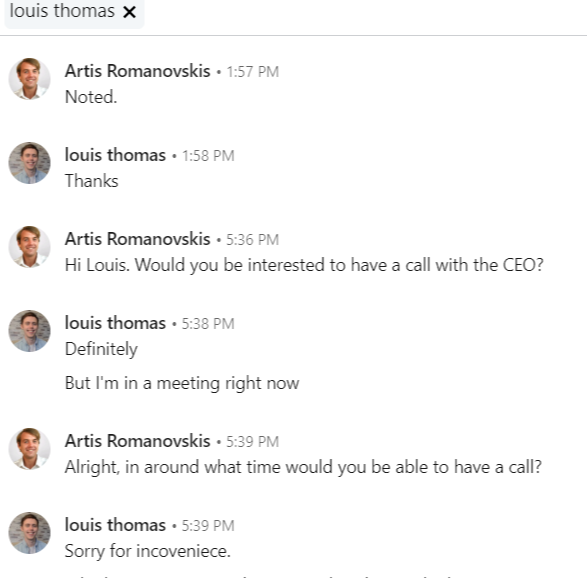Open Artis Romanovskis avatar at 5:39 PM
The width and height of the screenshot is (588, 581).
point(30,449)
